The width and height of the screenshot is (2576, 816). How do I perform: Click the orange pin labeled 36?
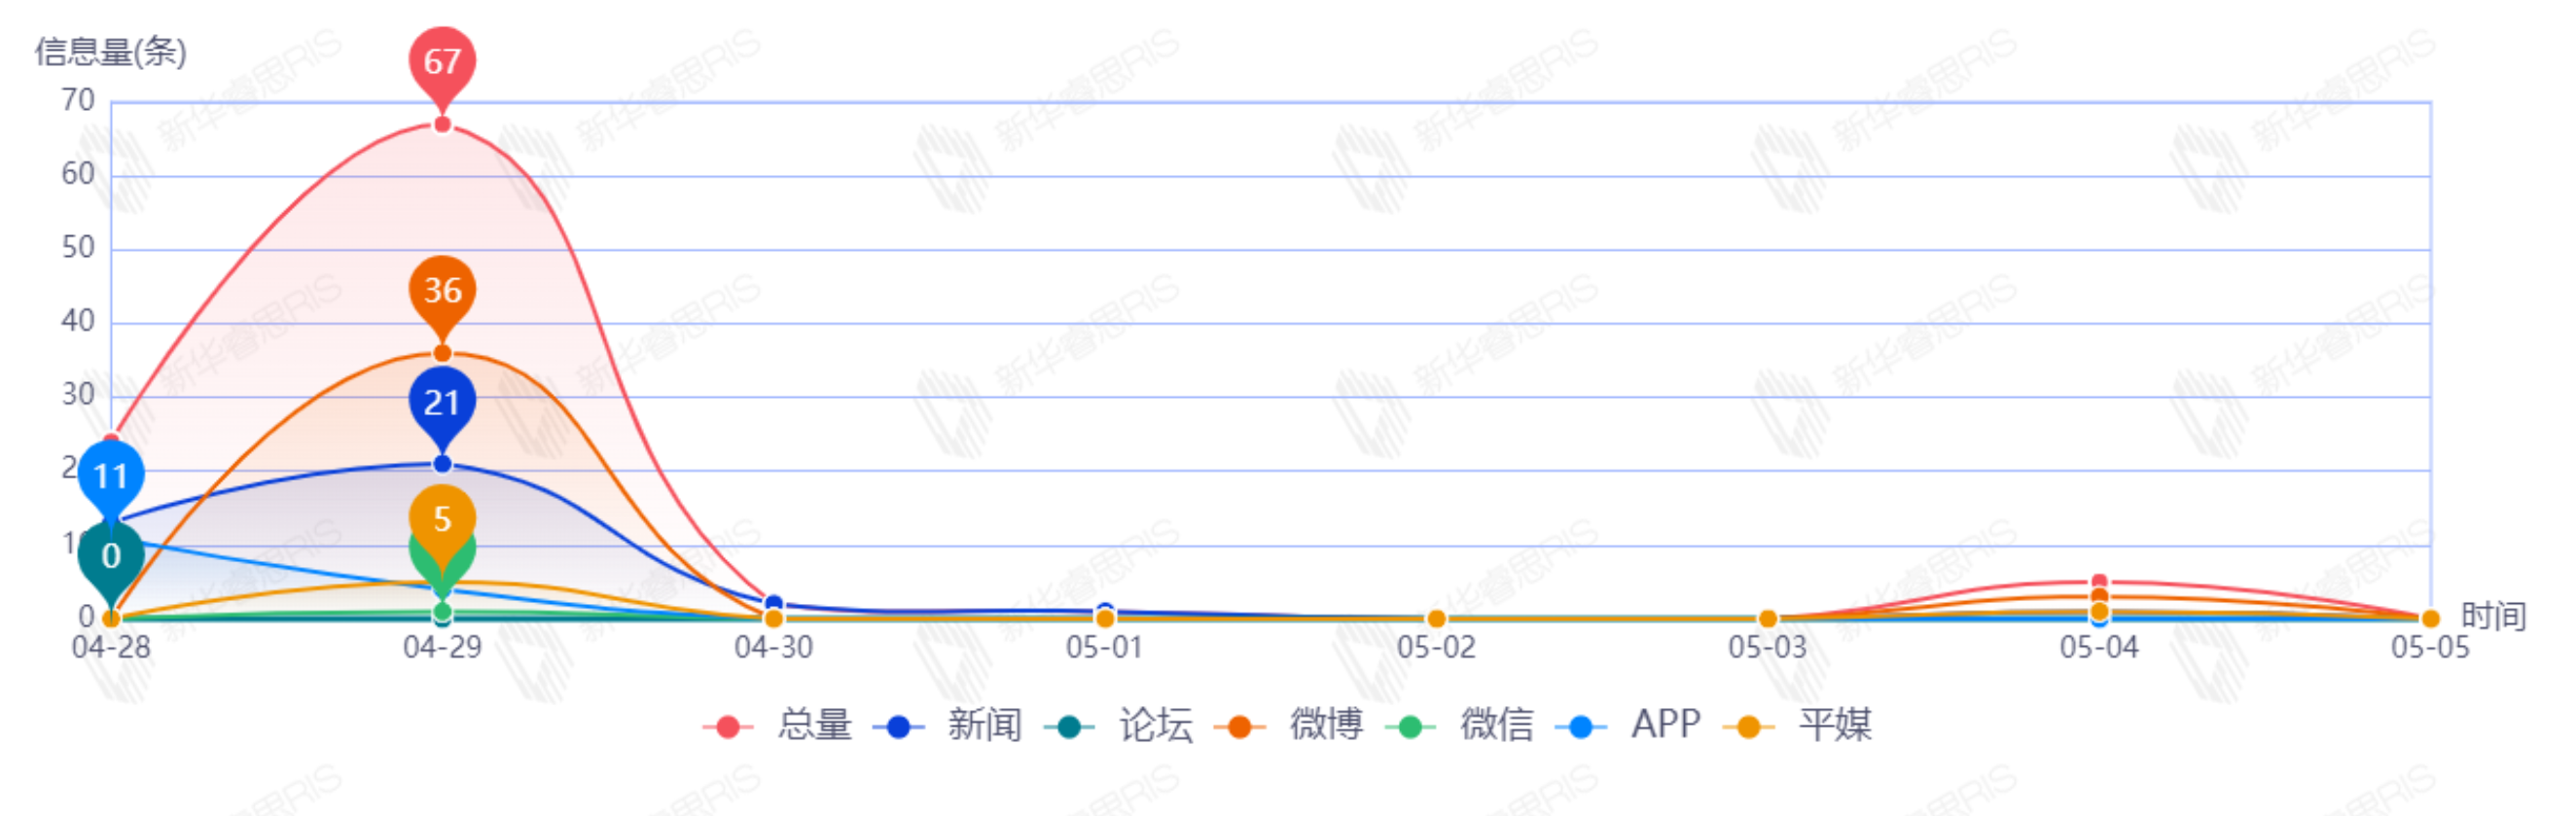click(x=442, y=290)
